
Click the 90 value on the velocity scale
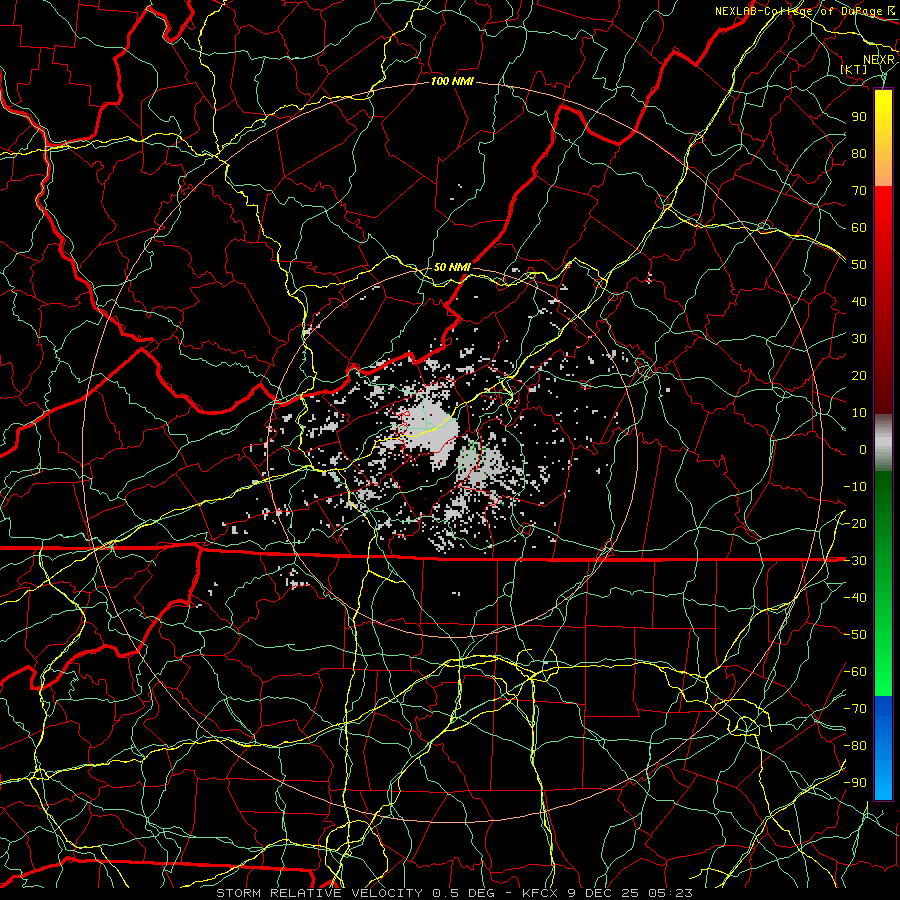859,117
